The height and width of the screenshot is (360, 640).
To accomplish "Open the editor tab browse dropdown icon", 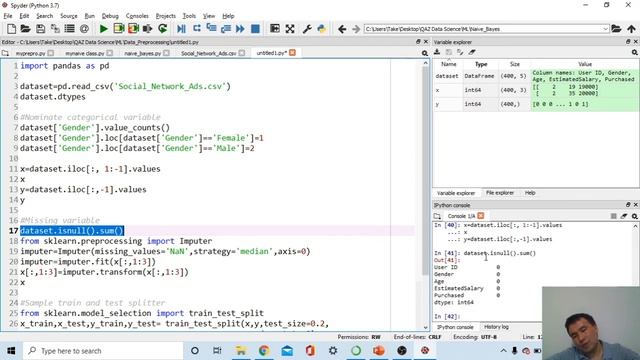I will pos(5,53).
